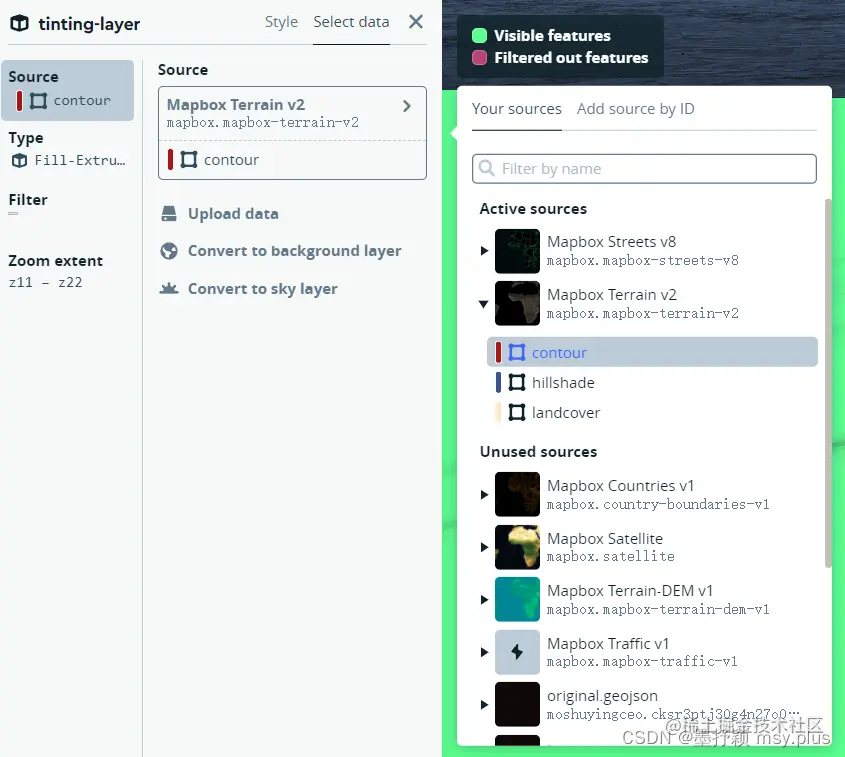Click the Mapbox Terrain v2 thumbnail in sources list

point(517,303)
